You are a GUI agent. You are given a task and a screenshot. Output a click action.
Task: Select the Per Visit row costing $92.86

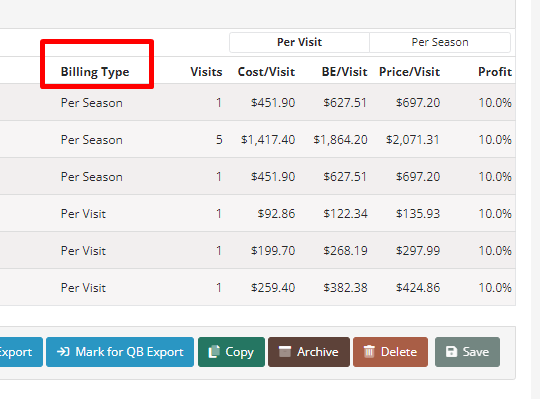click(258, 213)
